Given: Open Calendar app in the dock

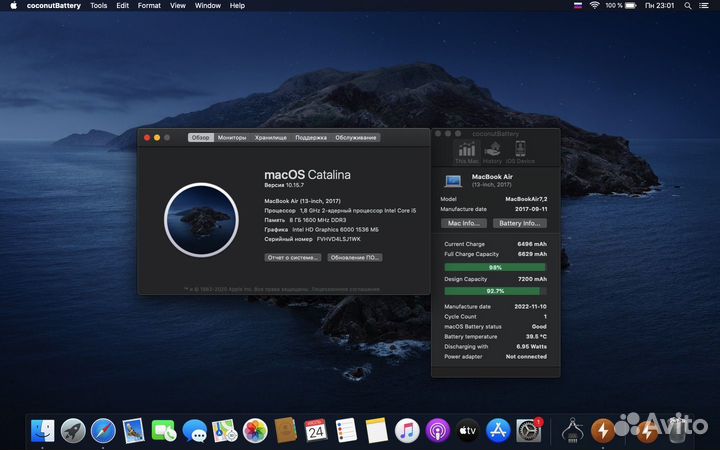Looking at the screenshot, I should [x=316, y=430].
